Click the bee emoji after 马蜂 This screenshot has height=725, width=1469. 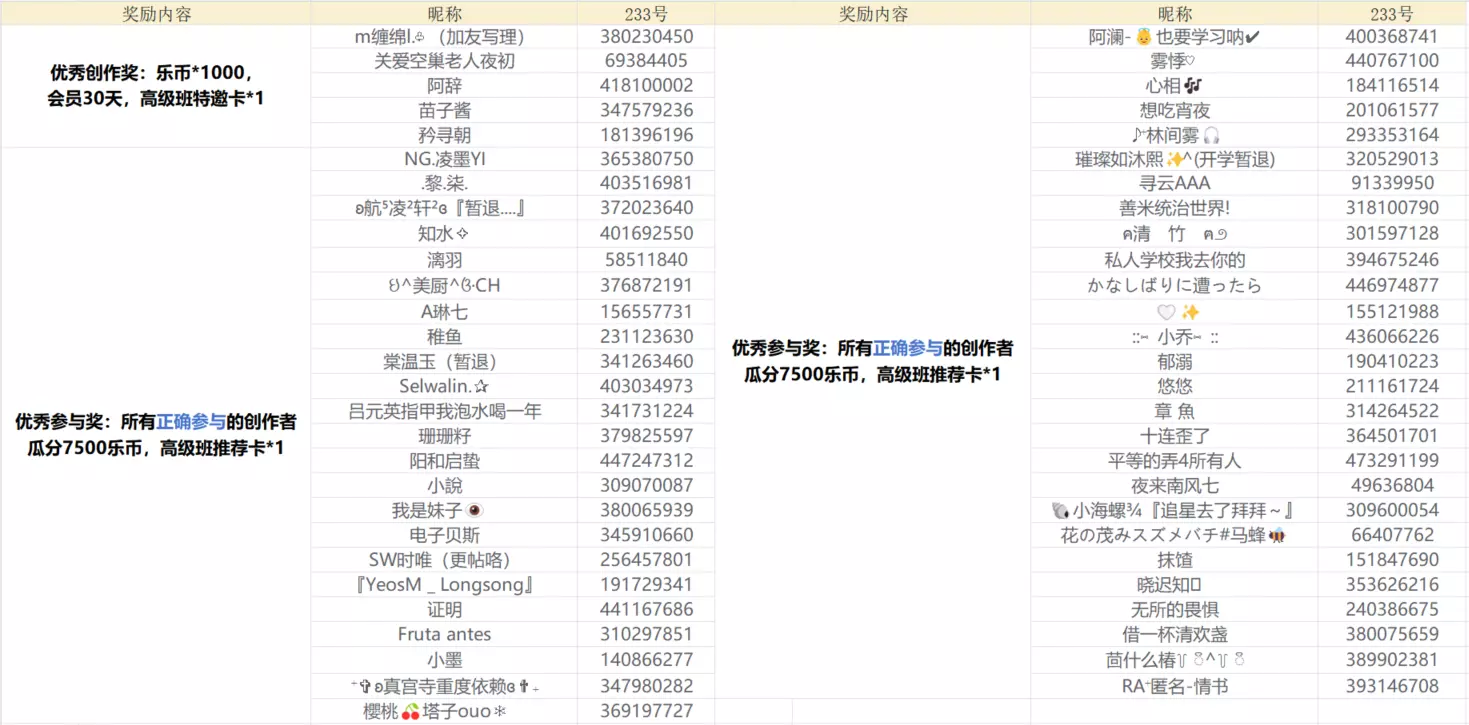[1277, 536]
